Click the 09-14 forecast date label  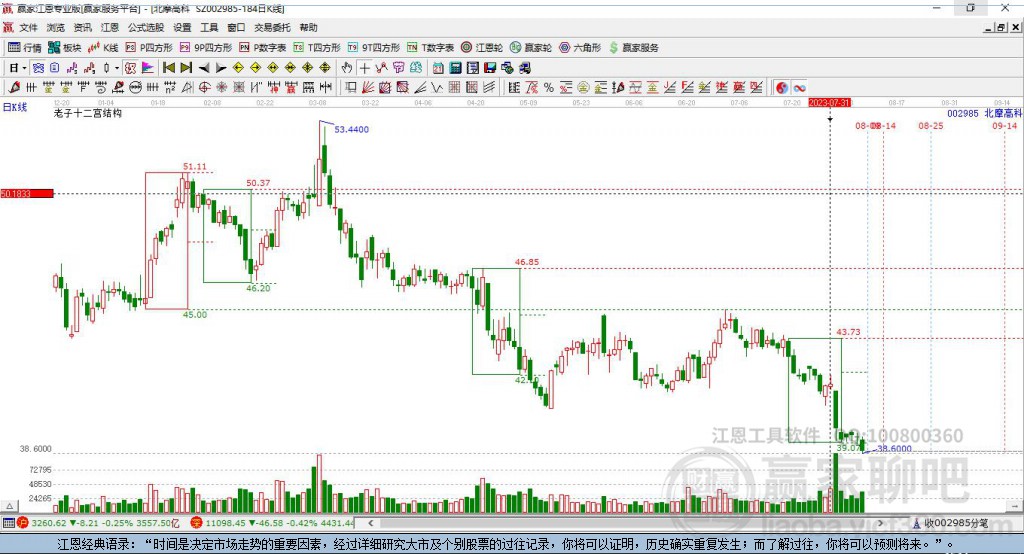pos(1004,125)
